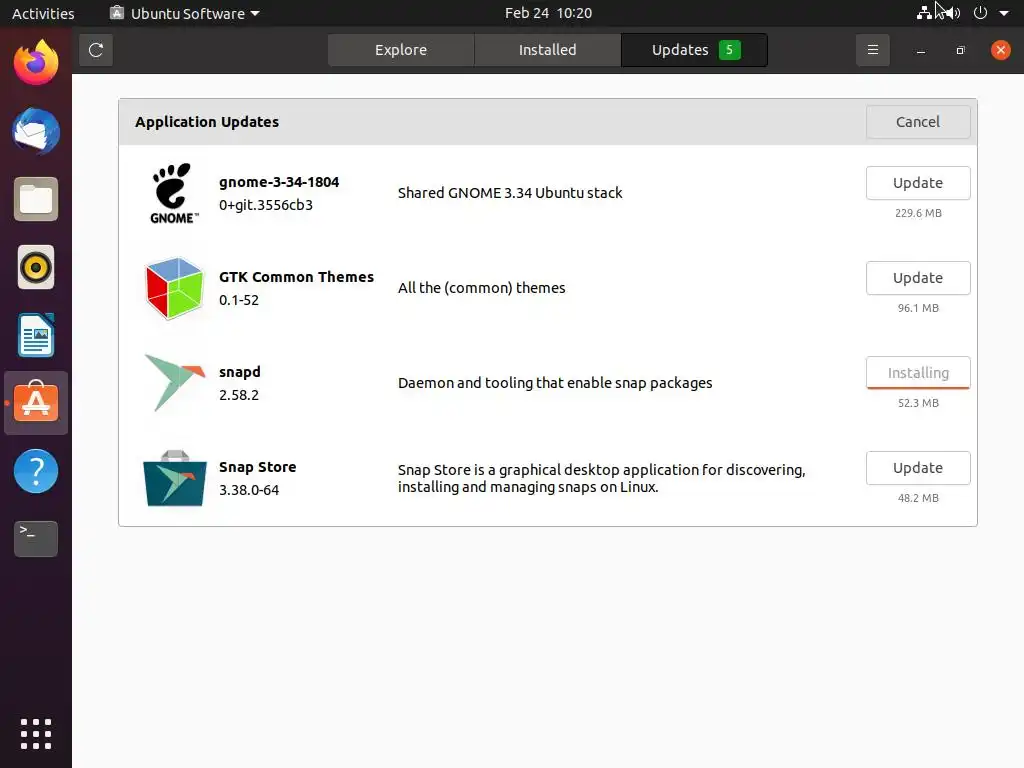Click version '0+git.3556cb3'
Screen dimensions: 1024x768
[x=266, y=205]
